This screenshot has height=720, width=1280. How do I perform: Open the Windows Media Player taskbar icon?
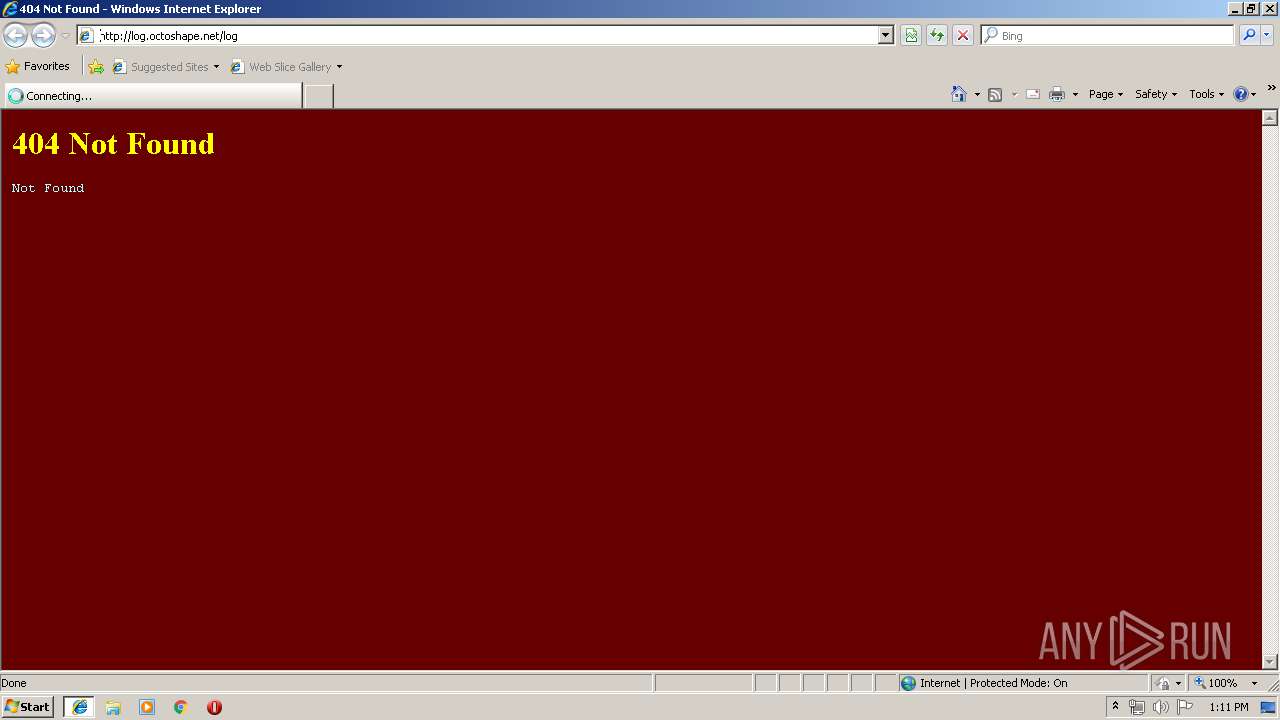pyautogui.click(x=147, y=707)
